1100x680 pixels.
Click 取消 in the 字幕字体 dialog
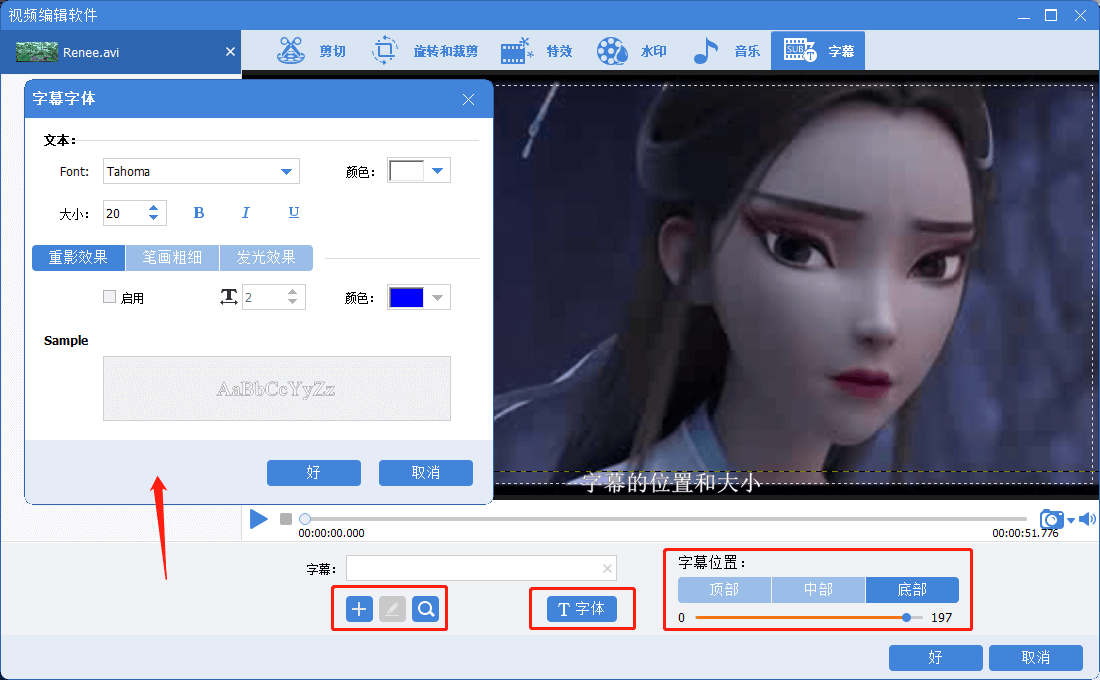click(426, 473)
